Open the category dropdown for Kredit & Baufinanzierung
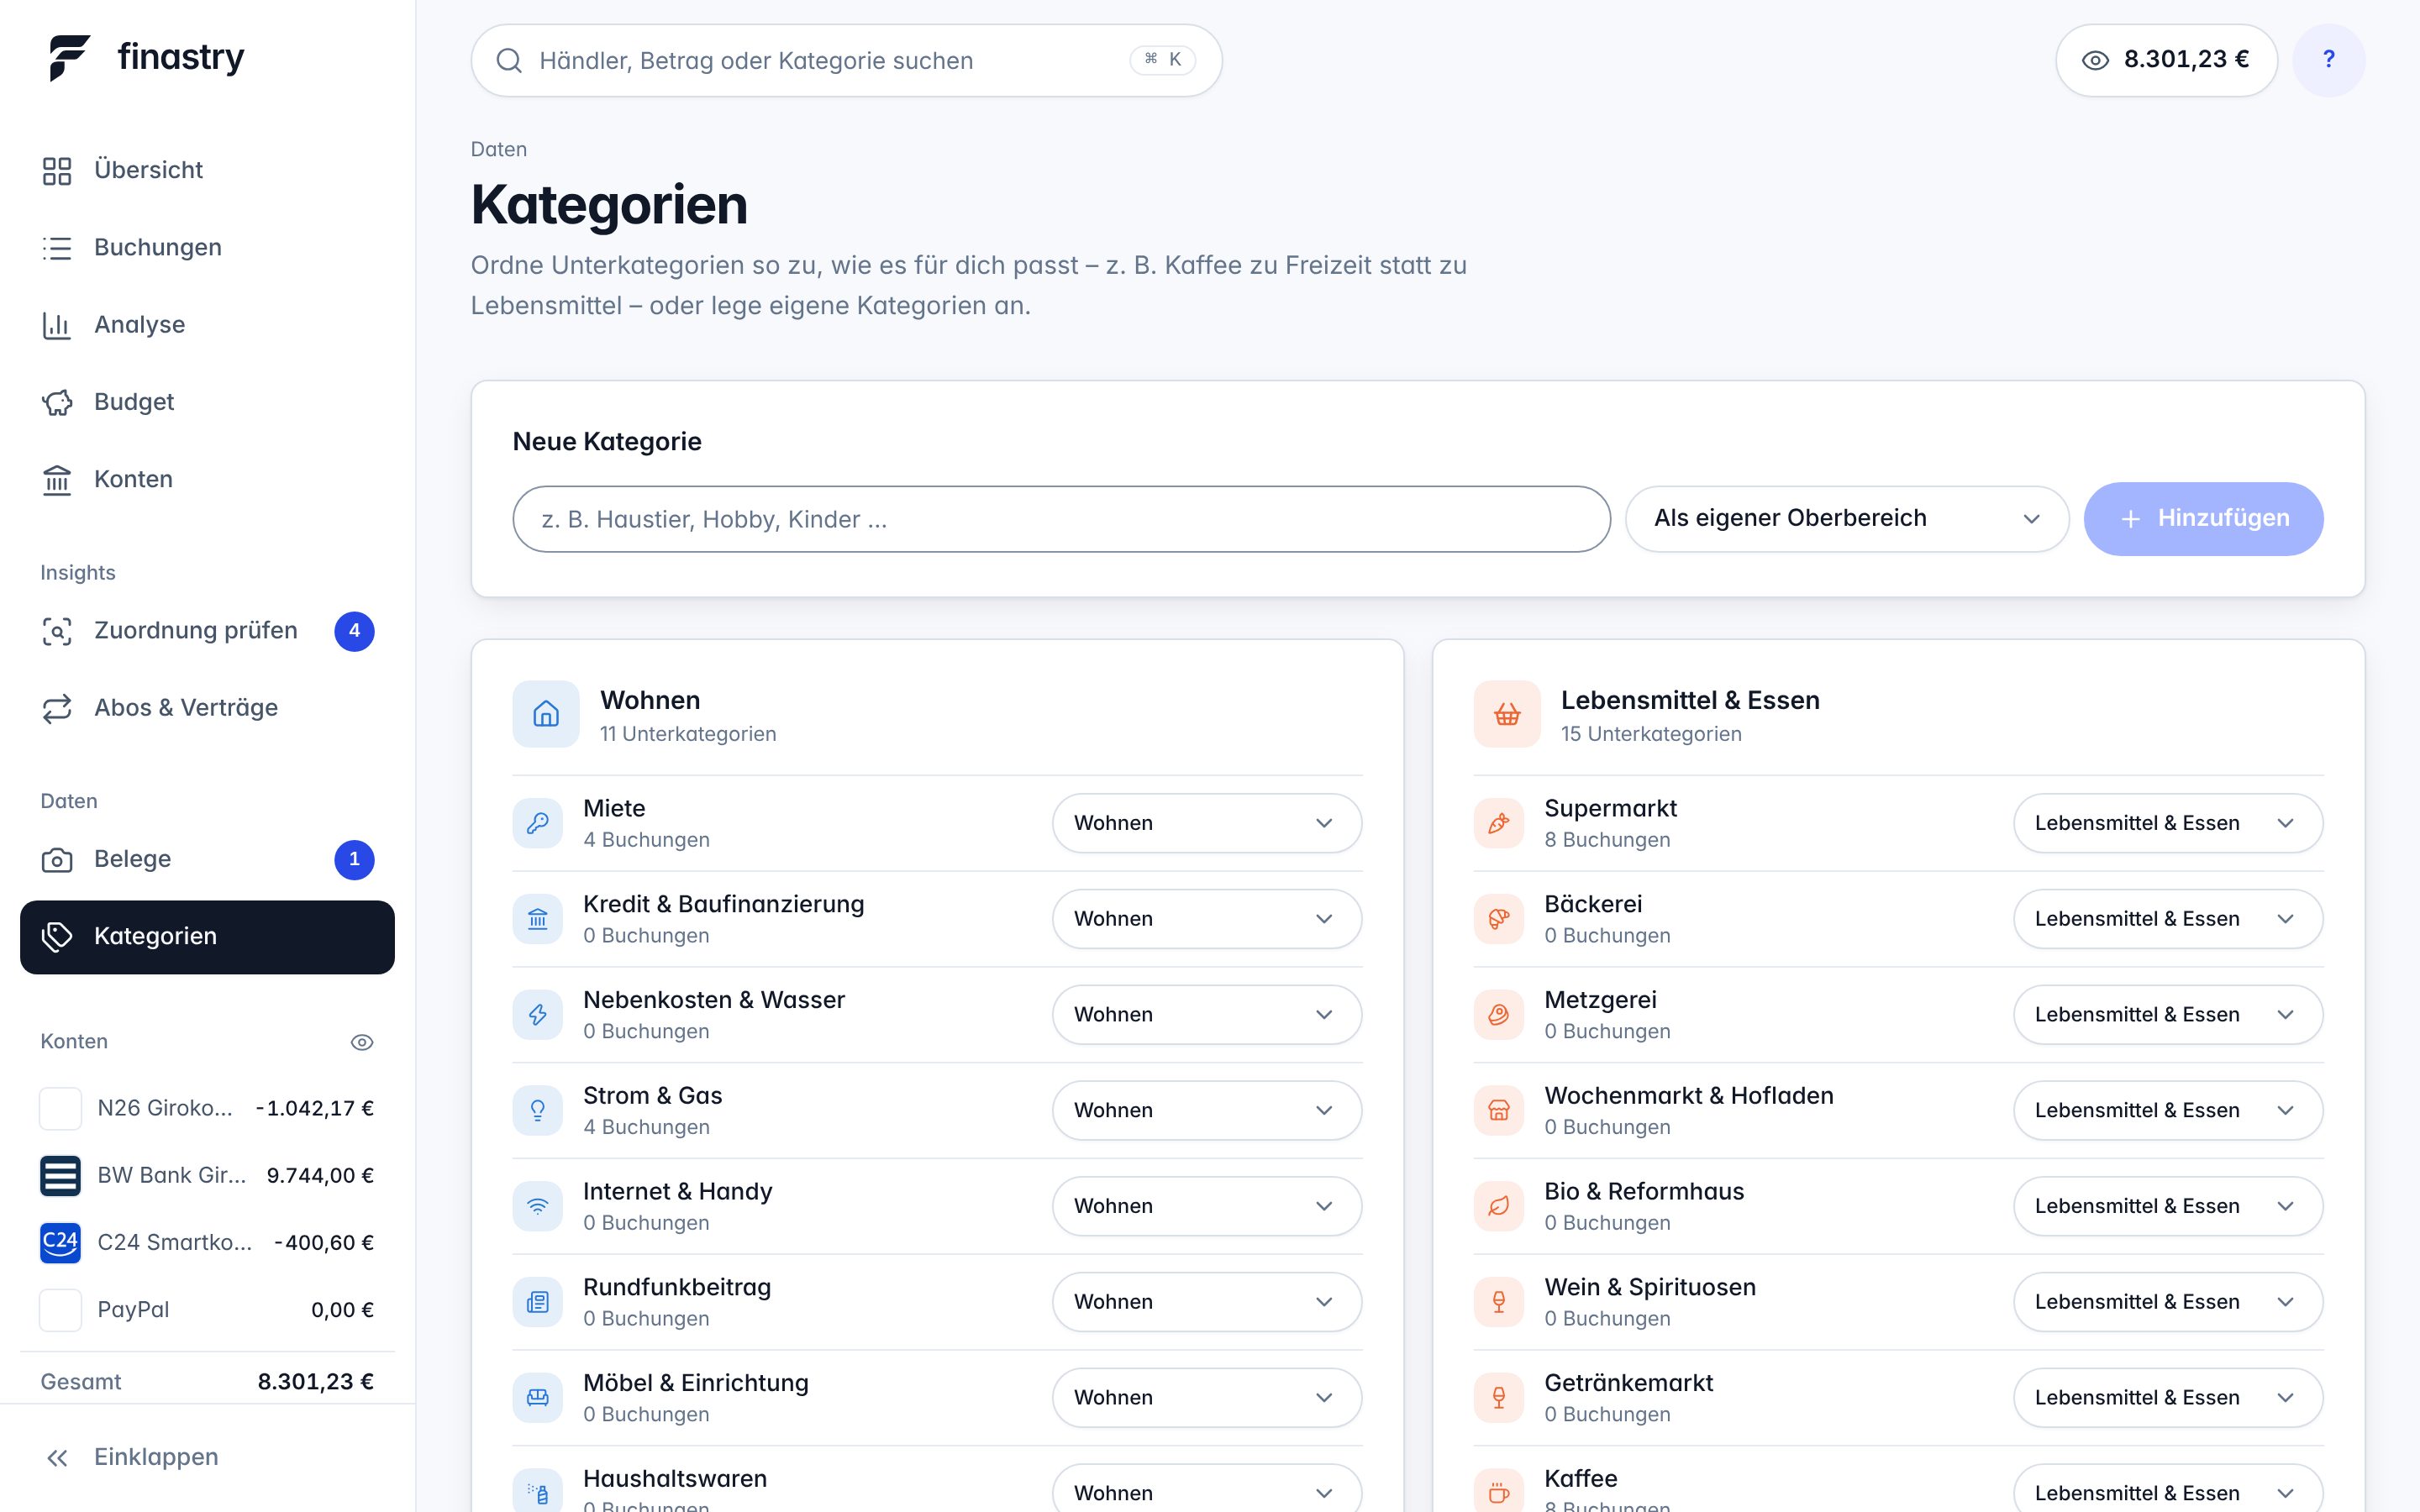 click(1206, 919)
